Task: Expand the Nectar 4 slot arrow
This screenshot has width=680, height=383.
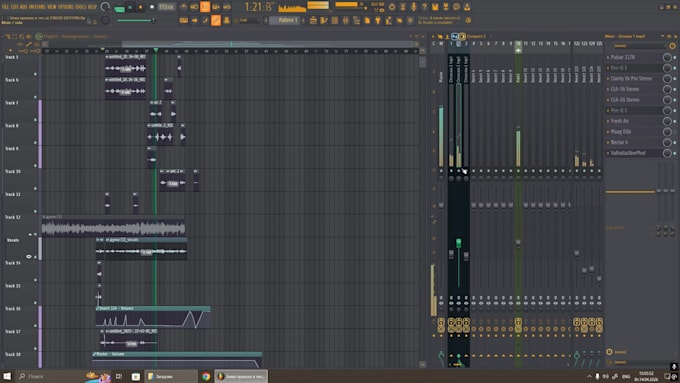Action: pos(608,142)
